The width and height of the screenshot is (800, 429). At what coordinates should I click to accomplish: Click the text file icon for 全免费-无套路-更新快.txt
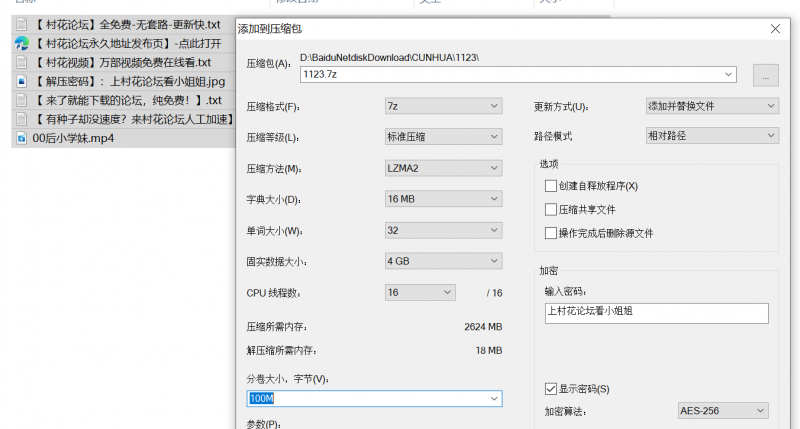coord(20,25)
